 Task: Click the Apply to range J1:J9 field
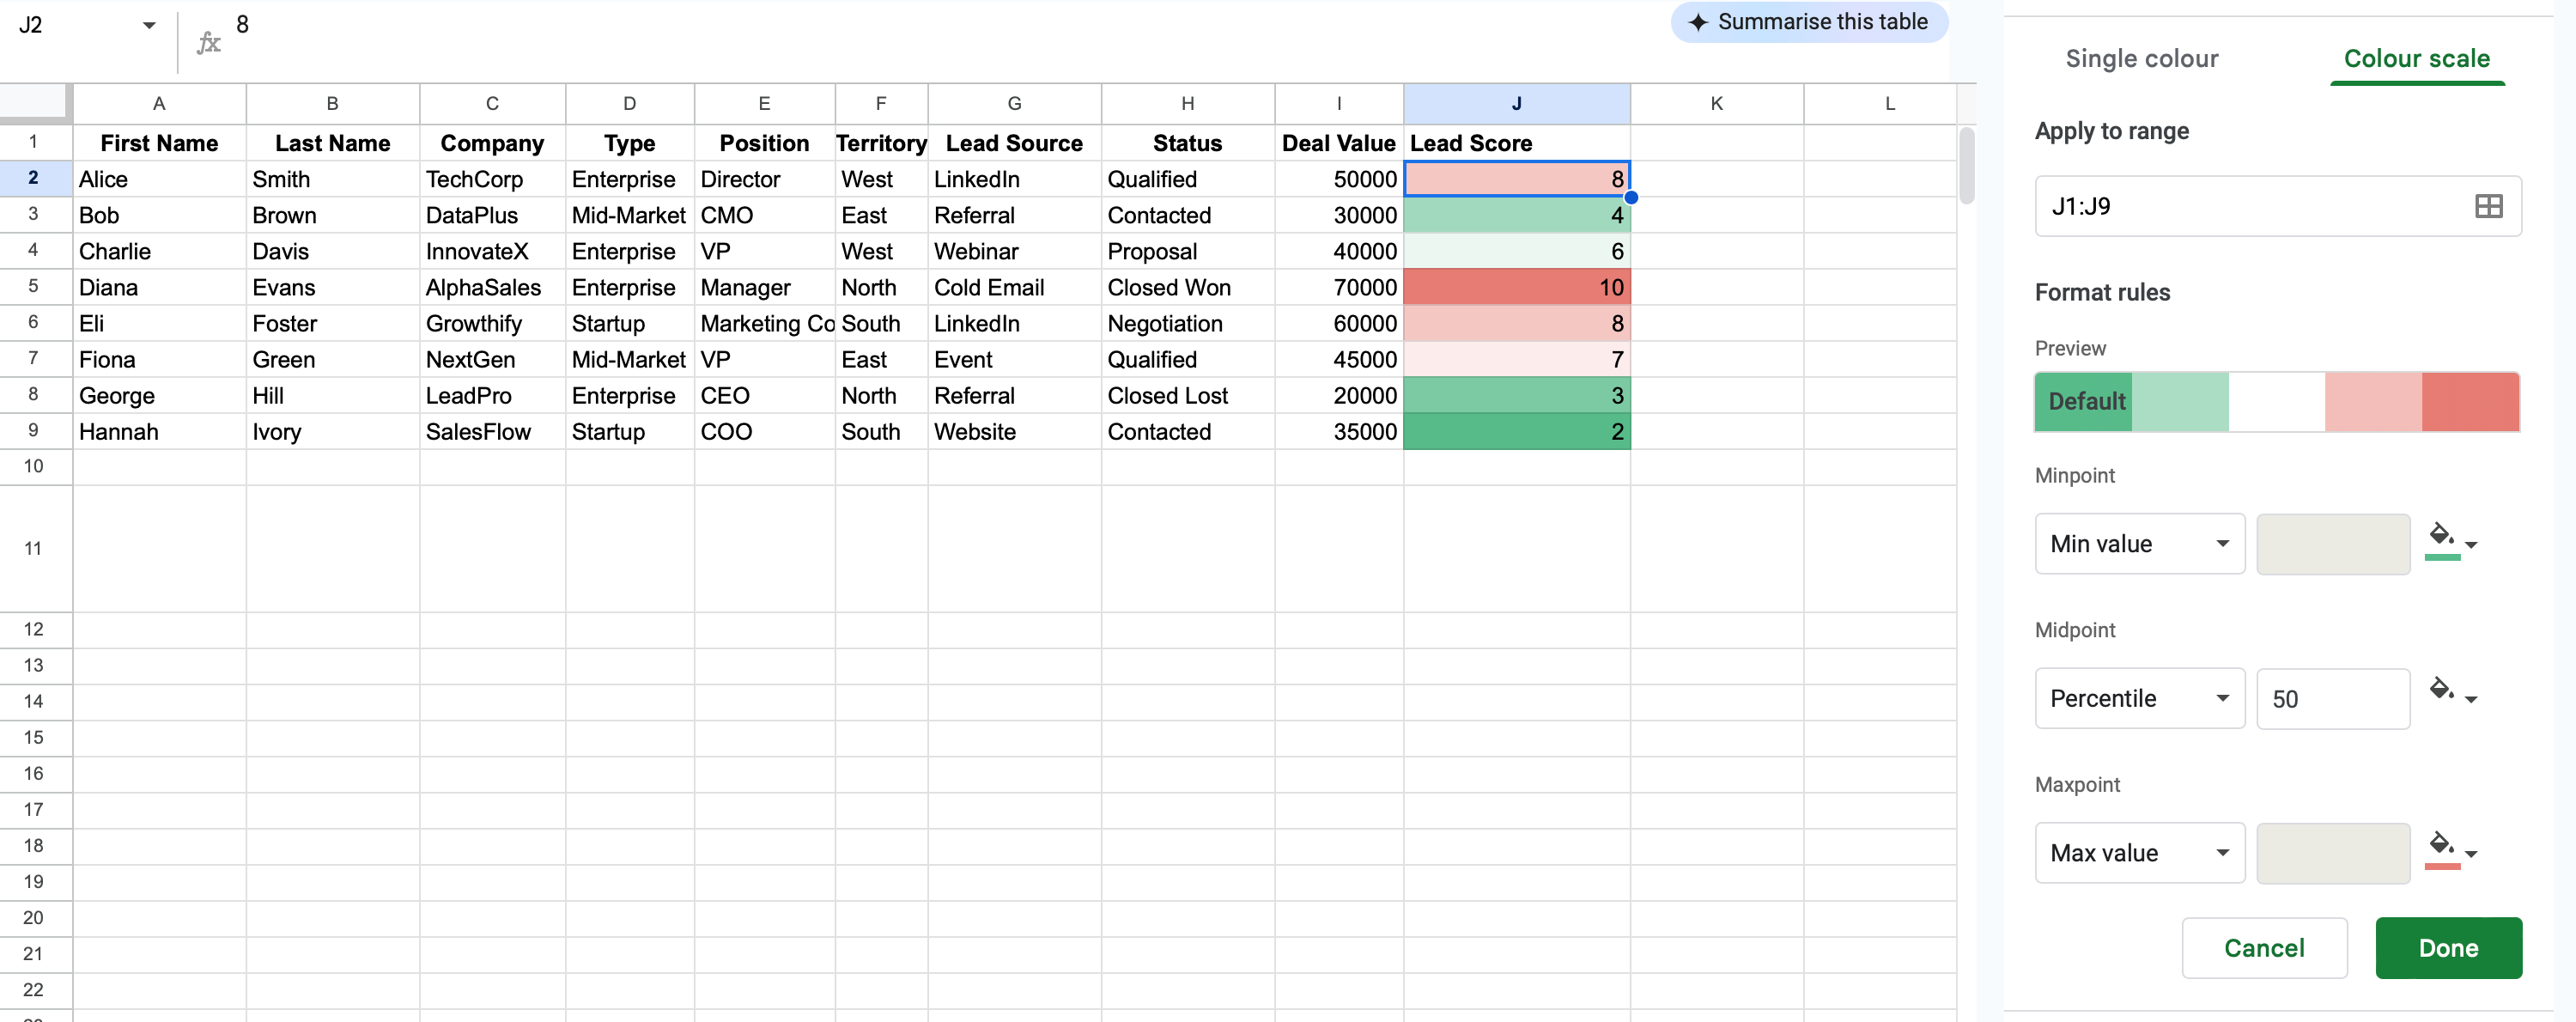point(2250,206)
